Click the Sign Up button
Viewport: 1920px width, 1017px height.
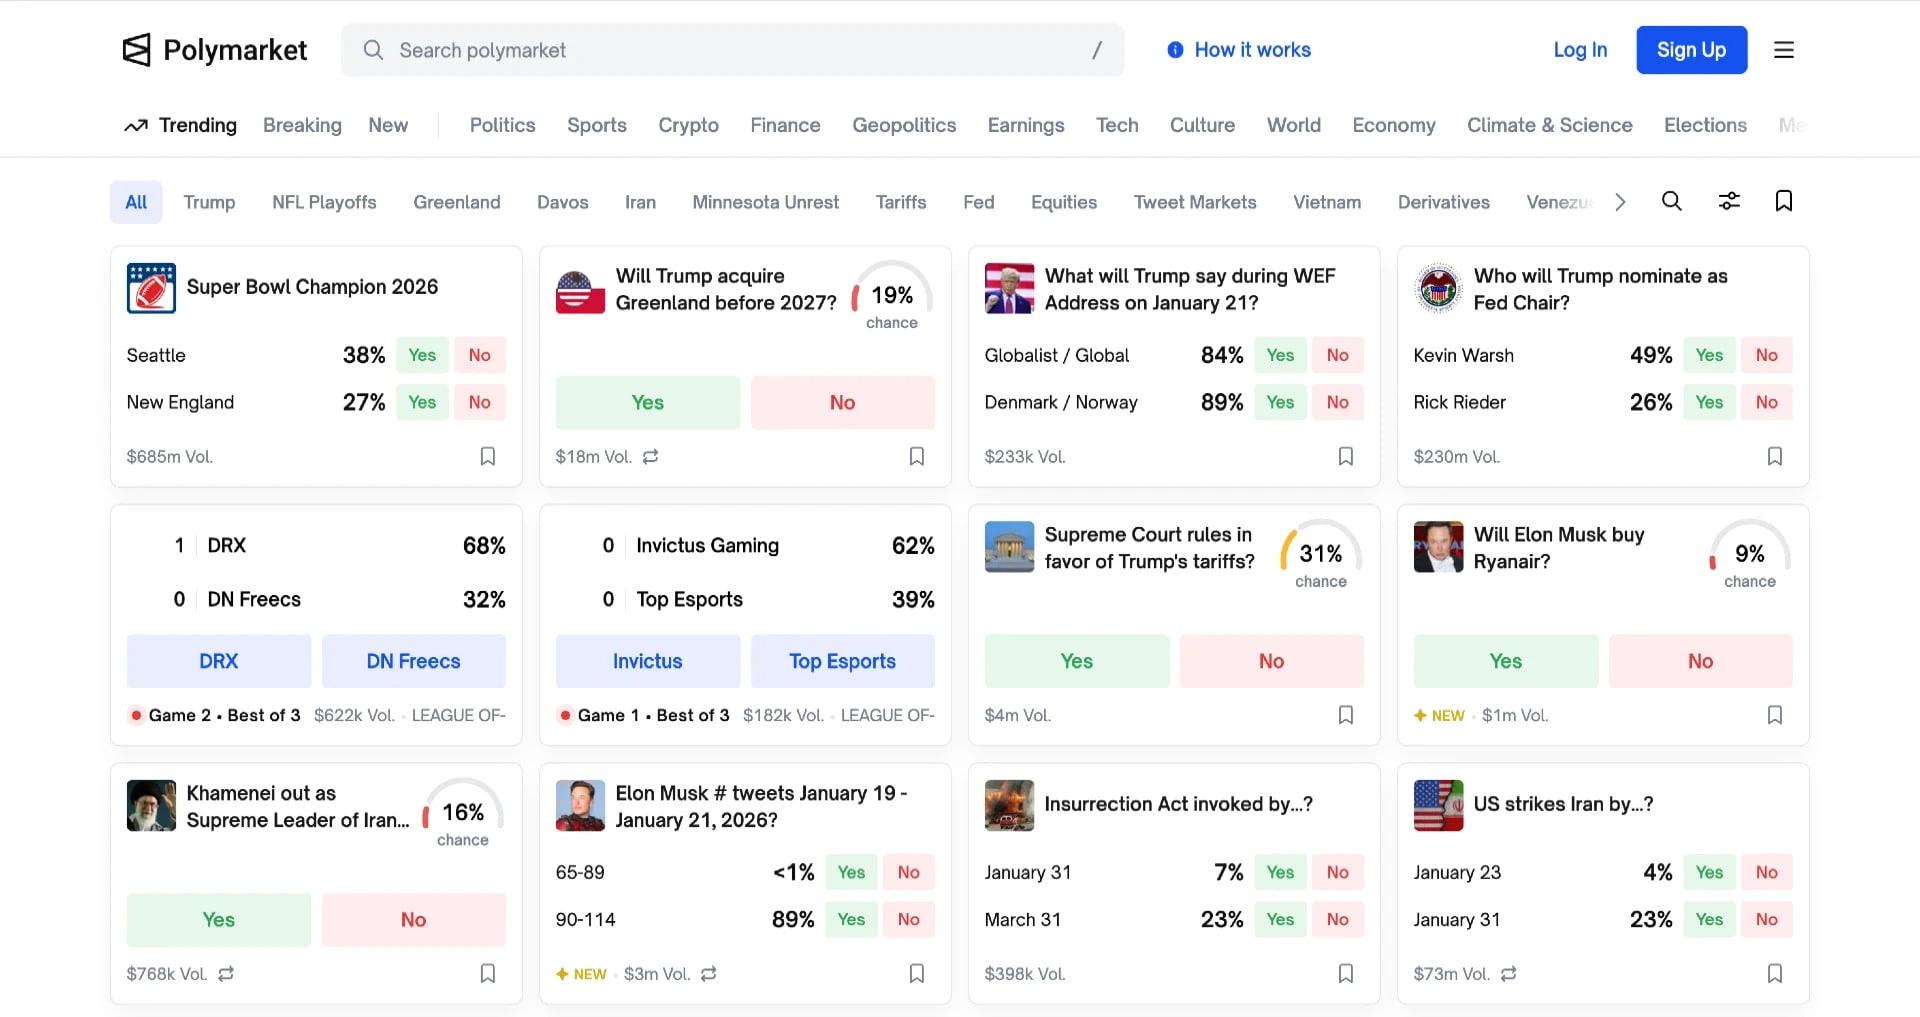(x=1691, y=50)
